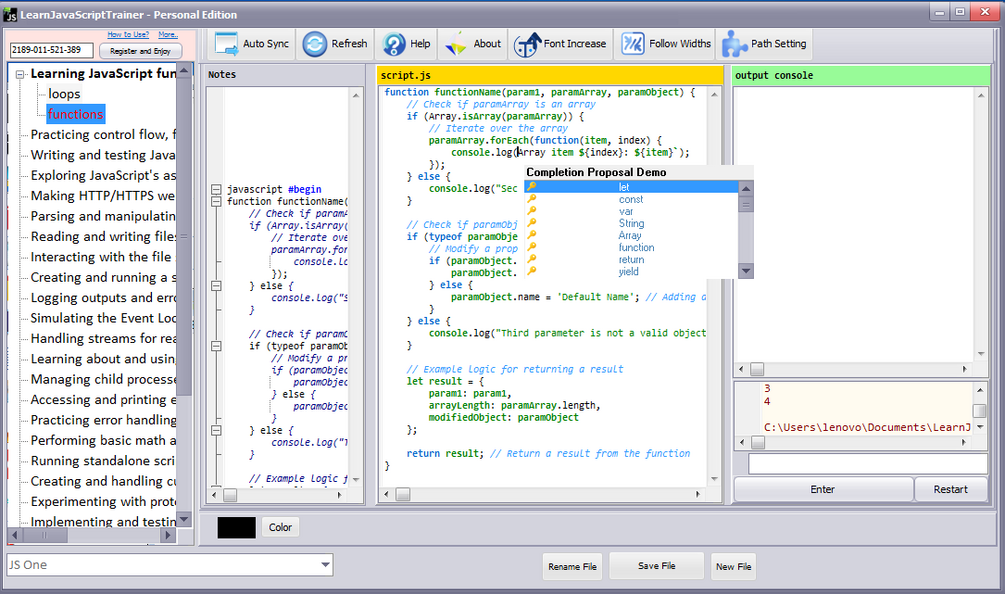Viewport: 1005px width, 594px height.
Task: Click the Save File button
Action: (656, 566)
